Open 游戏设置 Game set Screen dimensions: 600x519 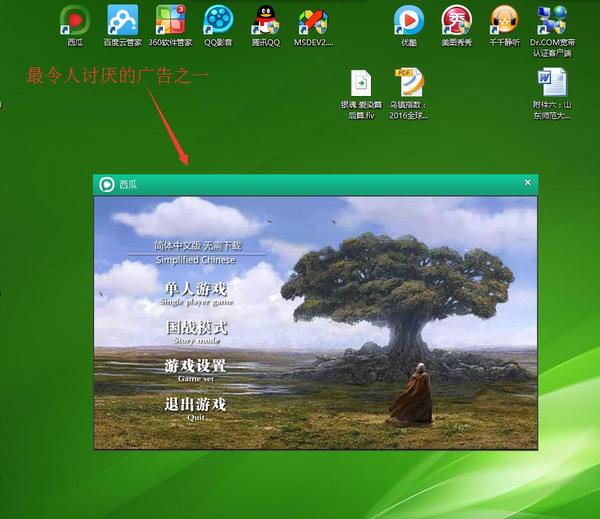pos(196,370)
